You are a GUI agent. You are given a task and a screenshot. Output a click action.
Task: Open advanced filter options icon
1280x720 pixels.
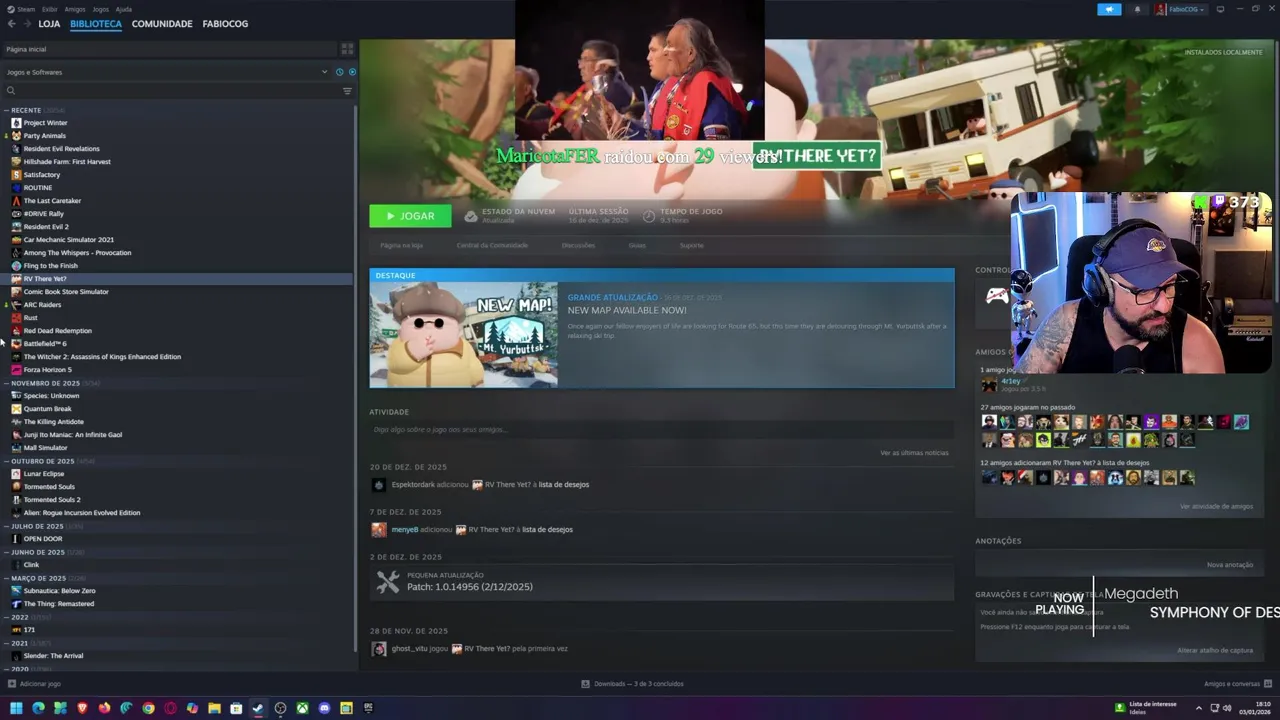click(347, 91)
